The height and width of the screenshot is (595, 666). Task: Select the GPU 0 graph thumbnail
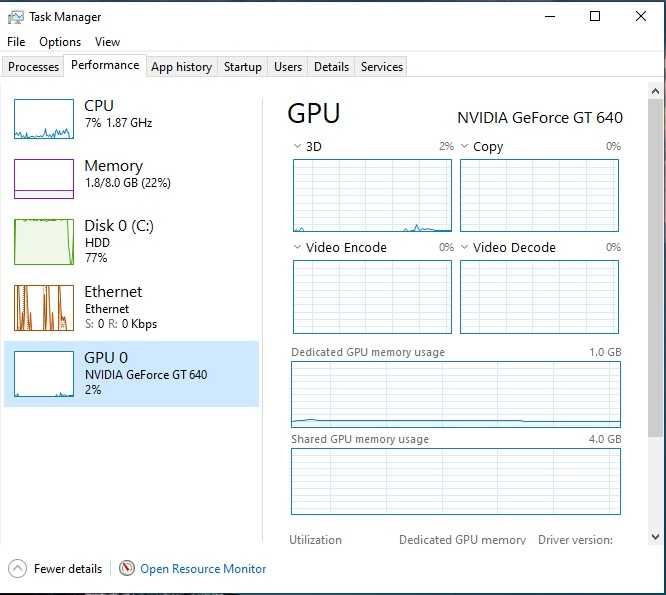pyautogui.click(x=44, y=373)
